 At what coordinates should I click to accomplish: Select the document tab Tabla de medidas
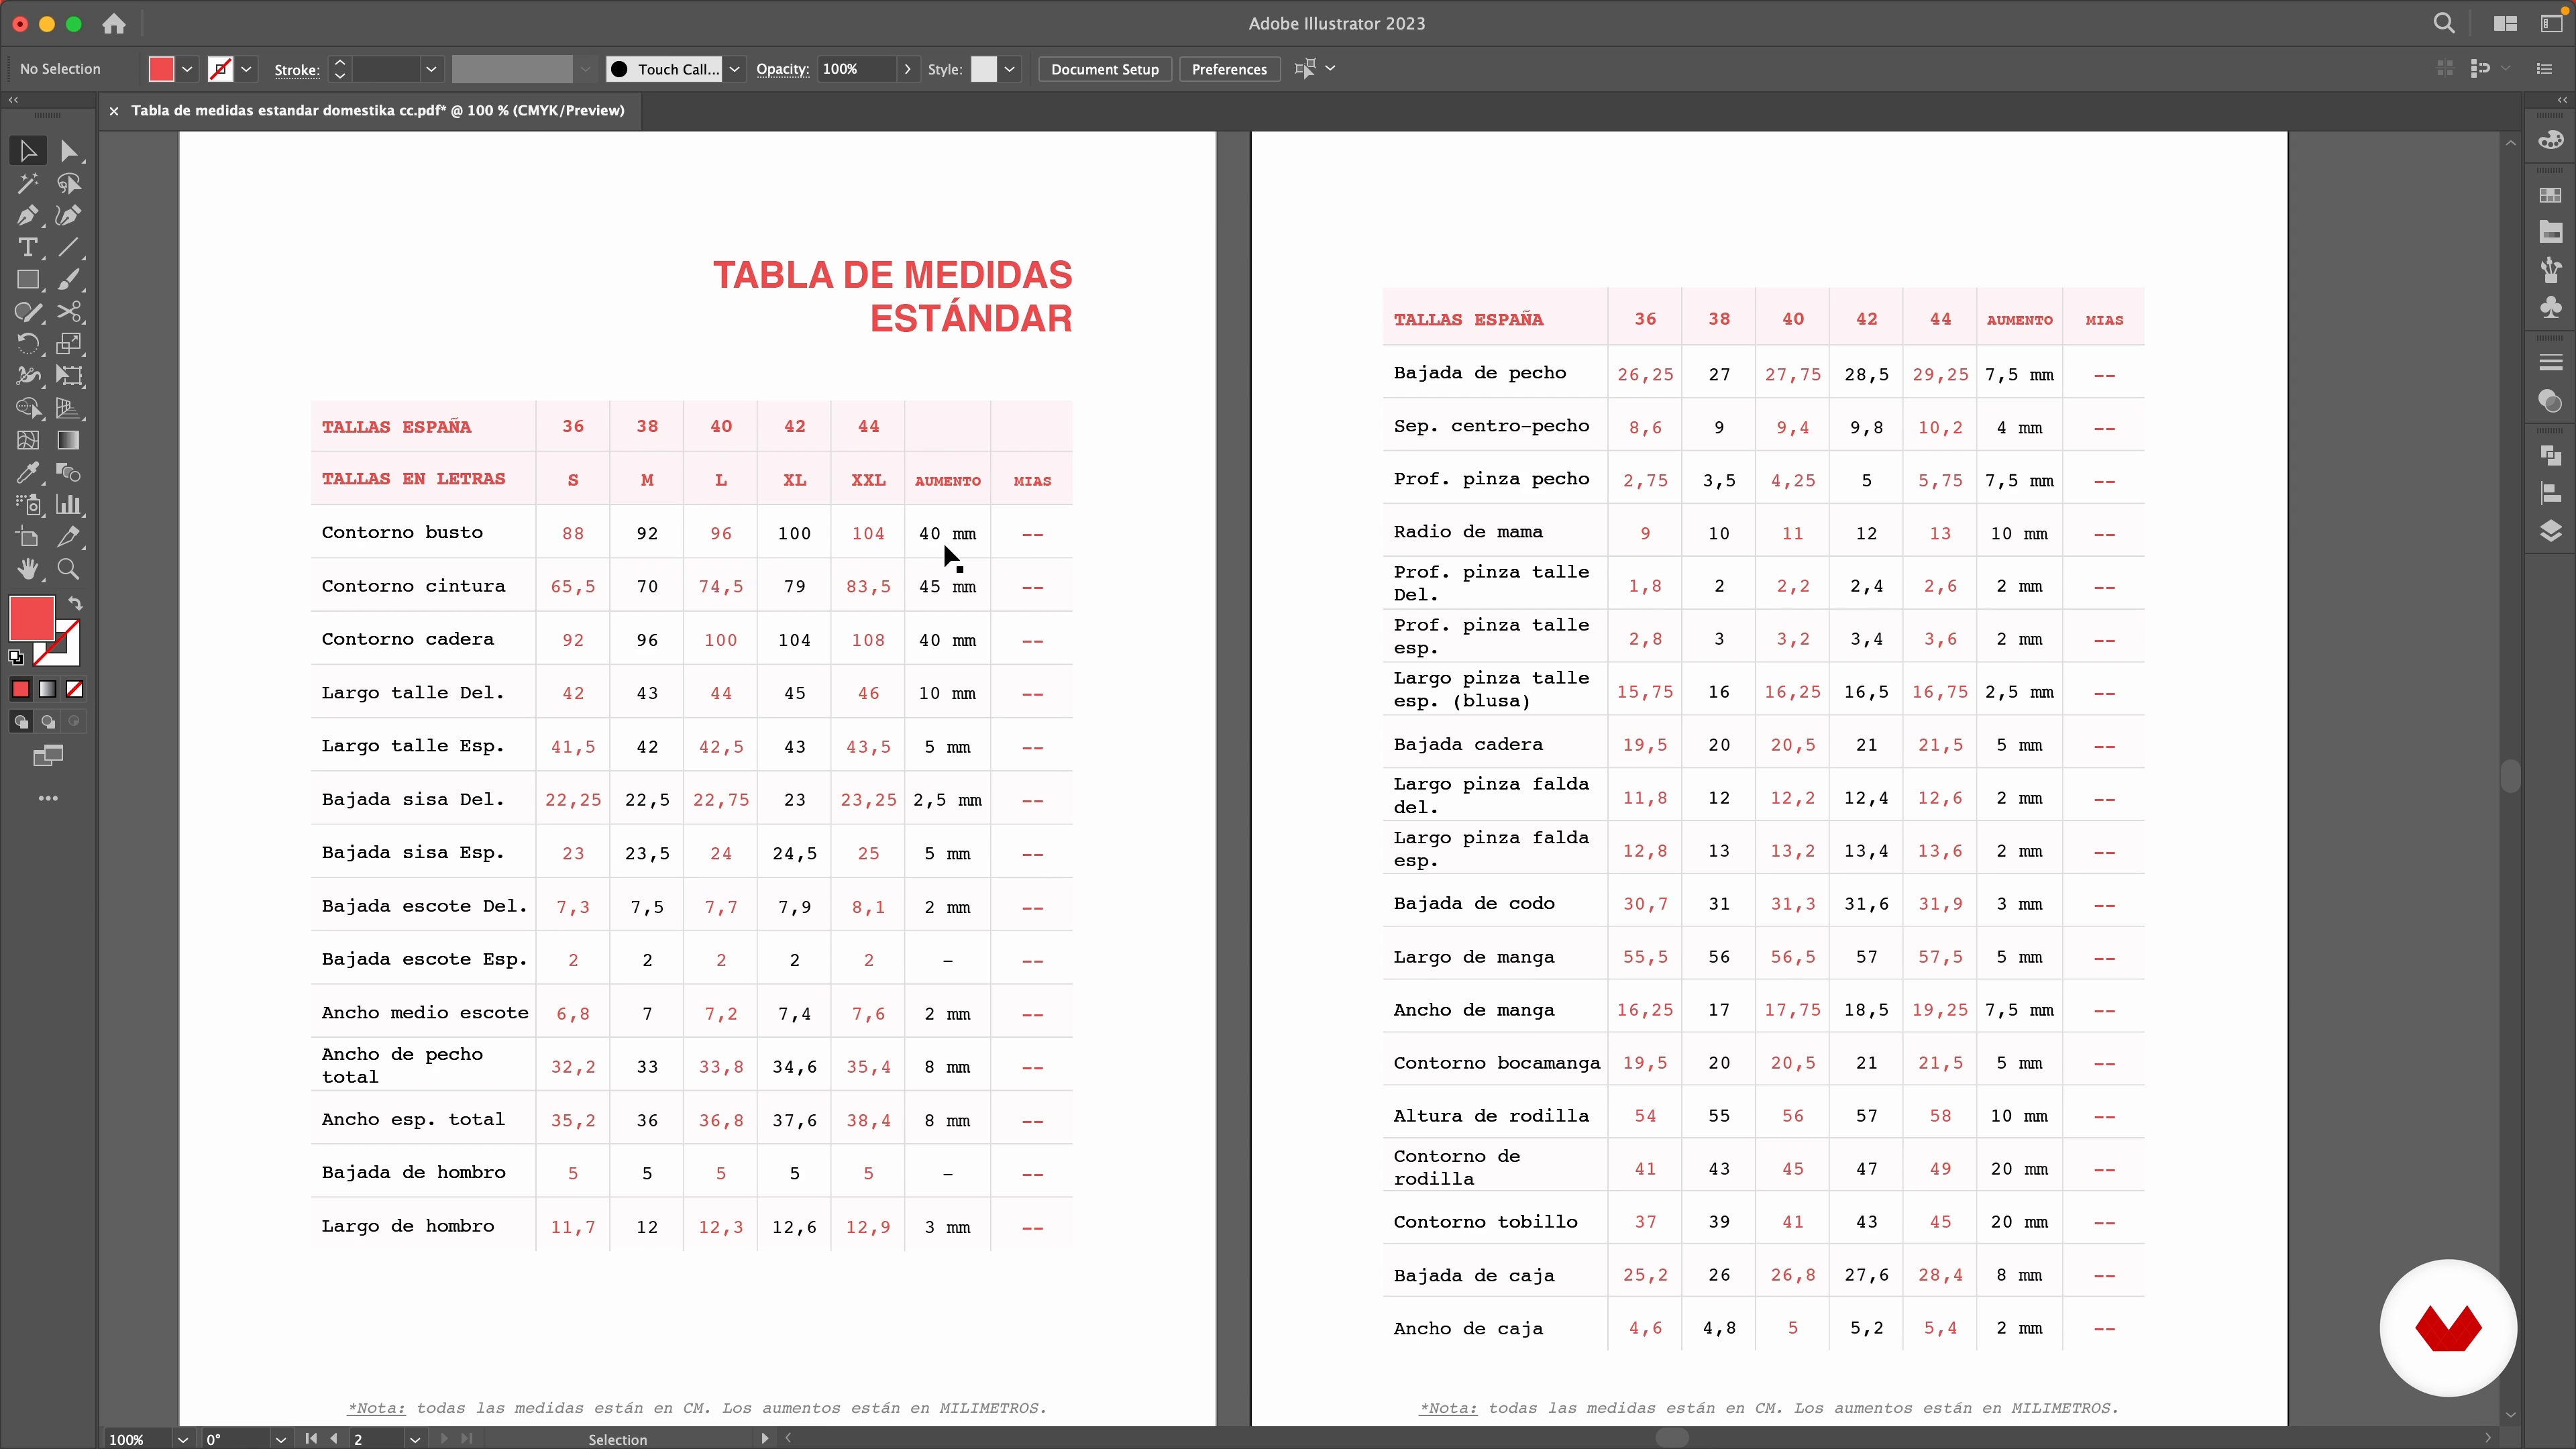point(378,110)
